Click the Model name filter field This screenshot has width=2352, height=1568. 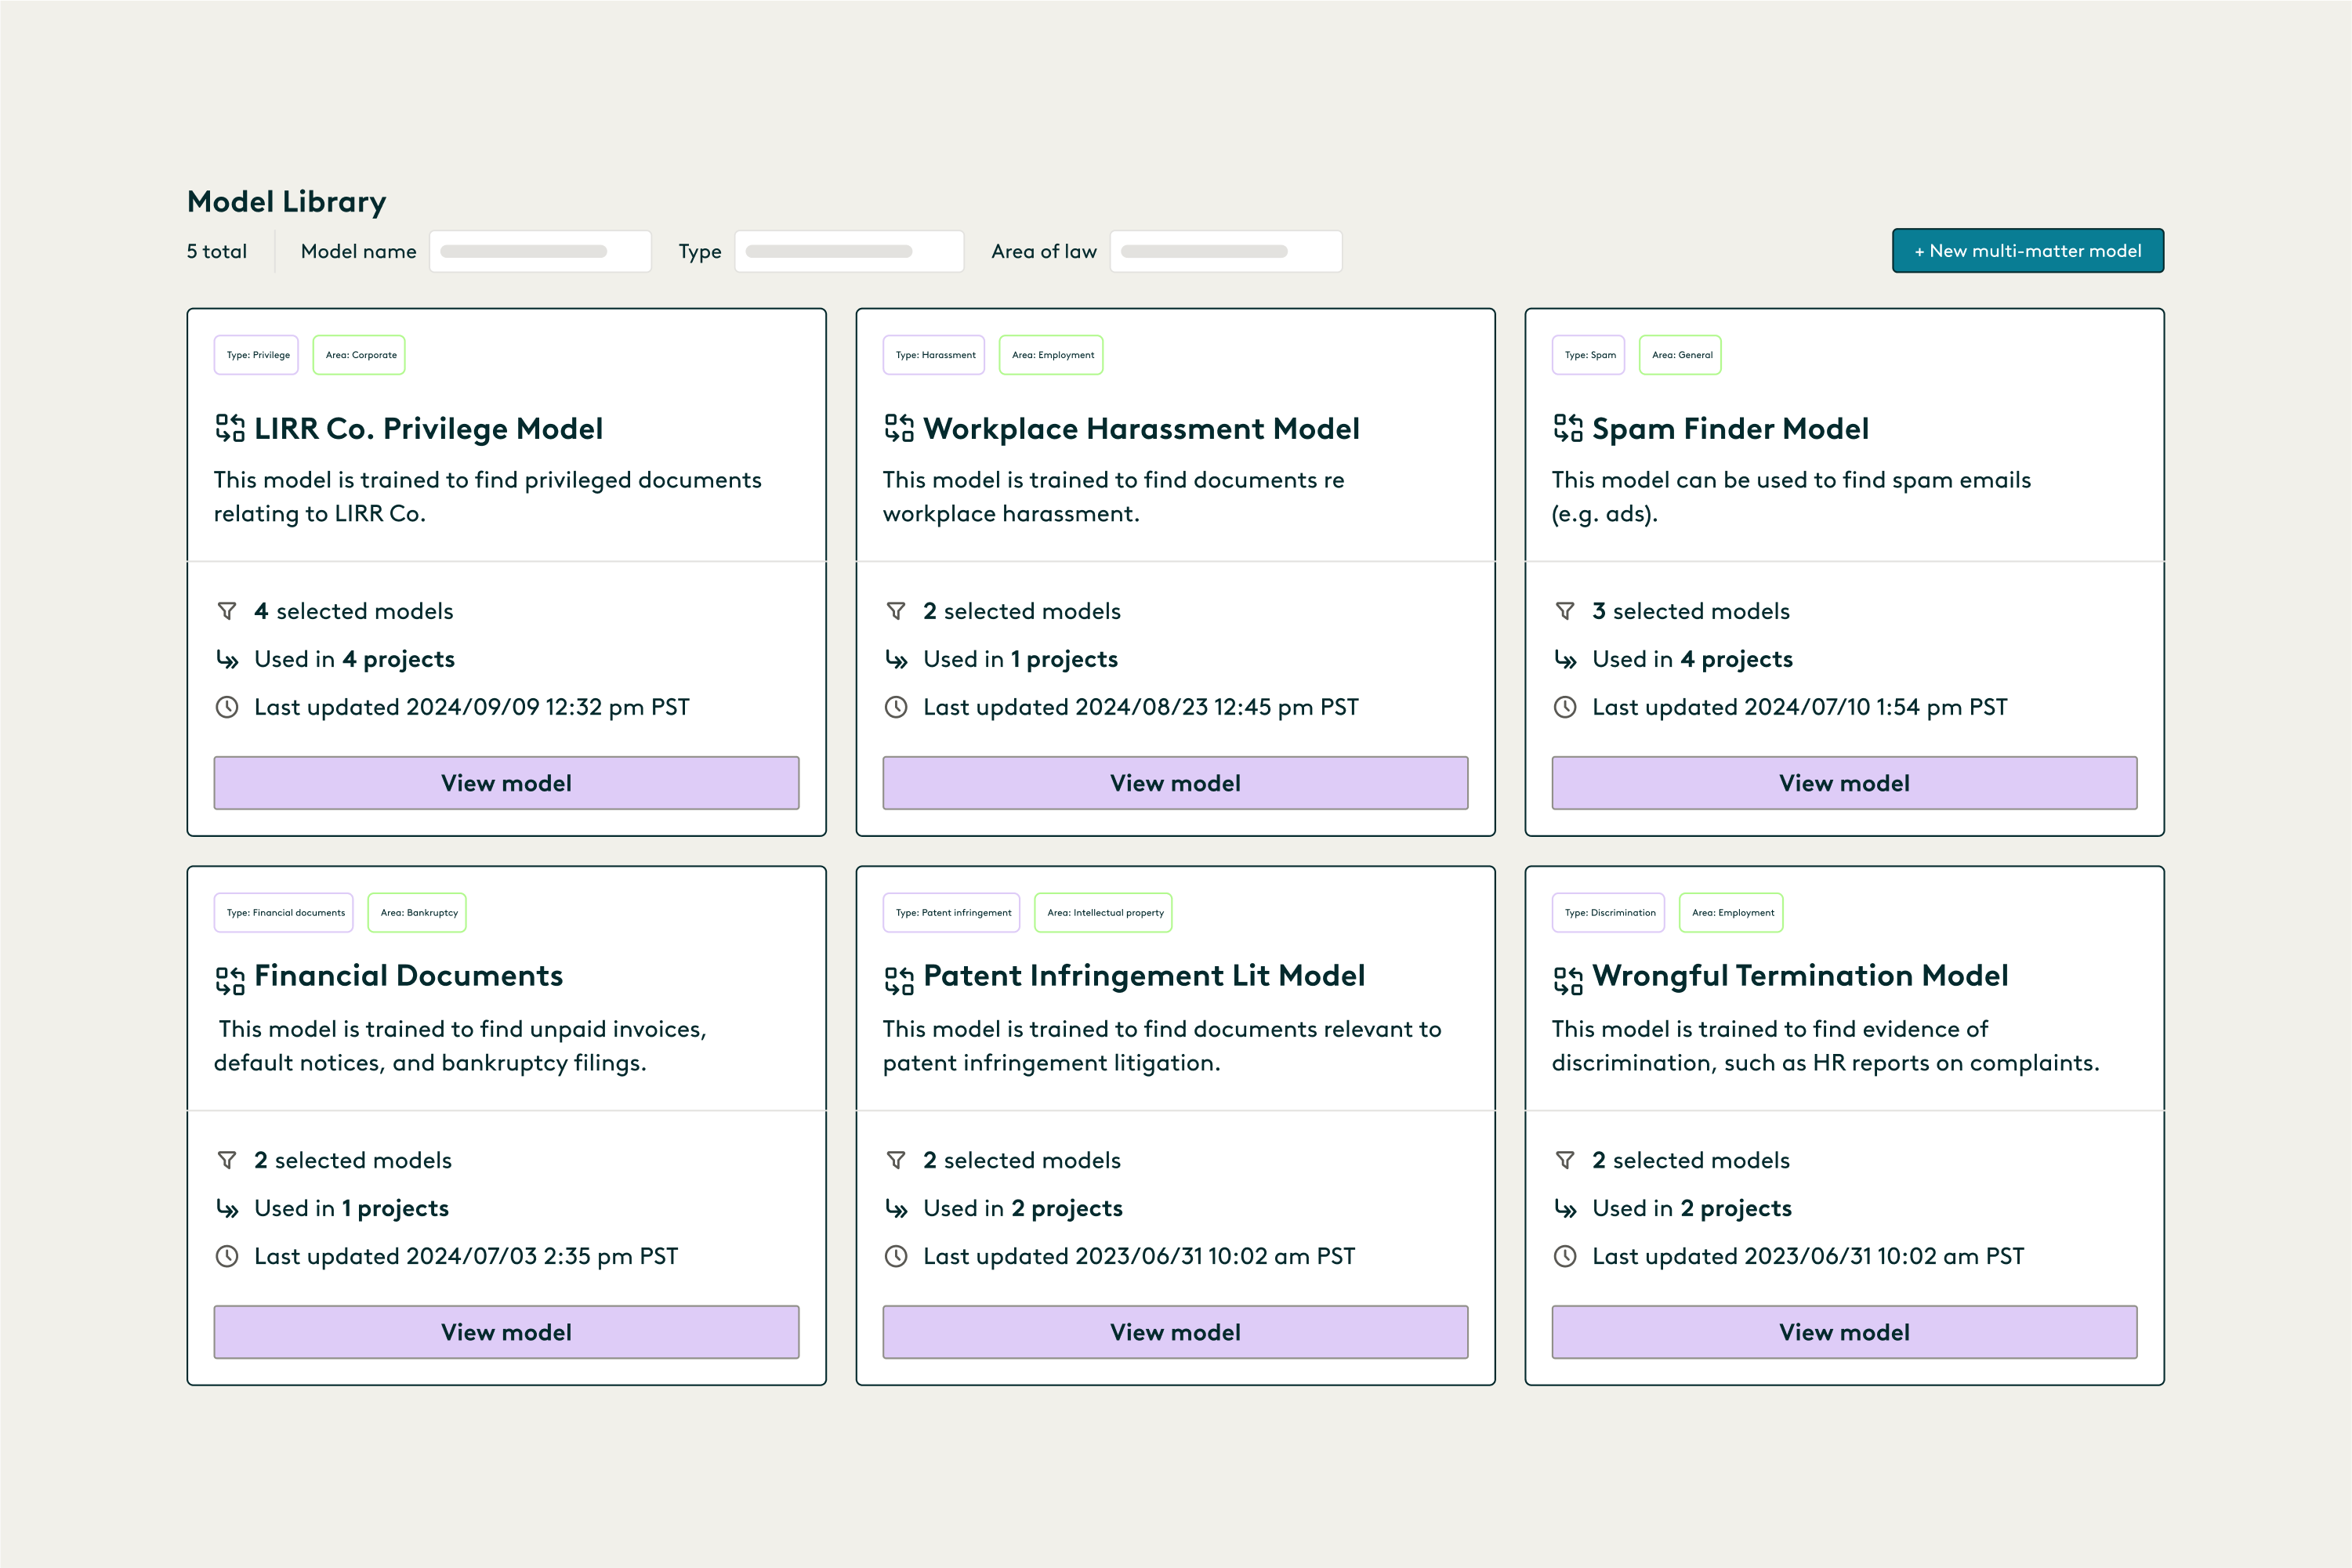[540, 251]
